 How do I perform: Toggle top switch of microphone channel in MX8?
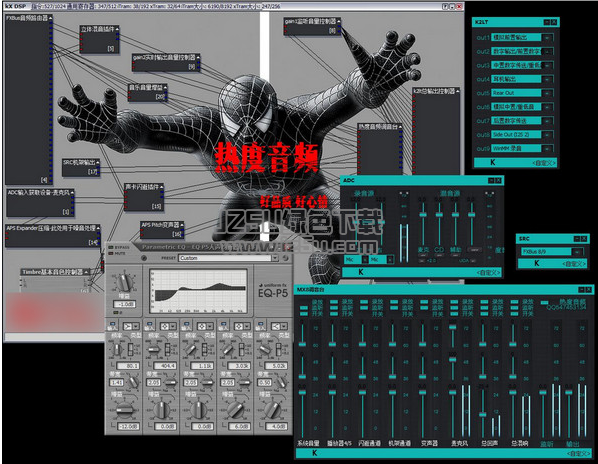[x=454, y=302]
